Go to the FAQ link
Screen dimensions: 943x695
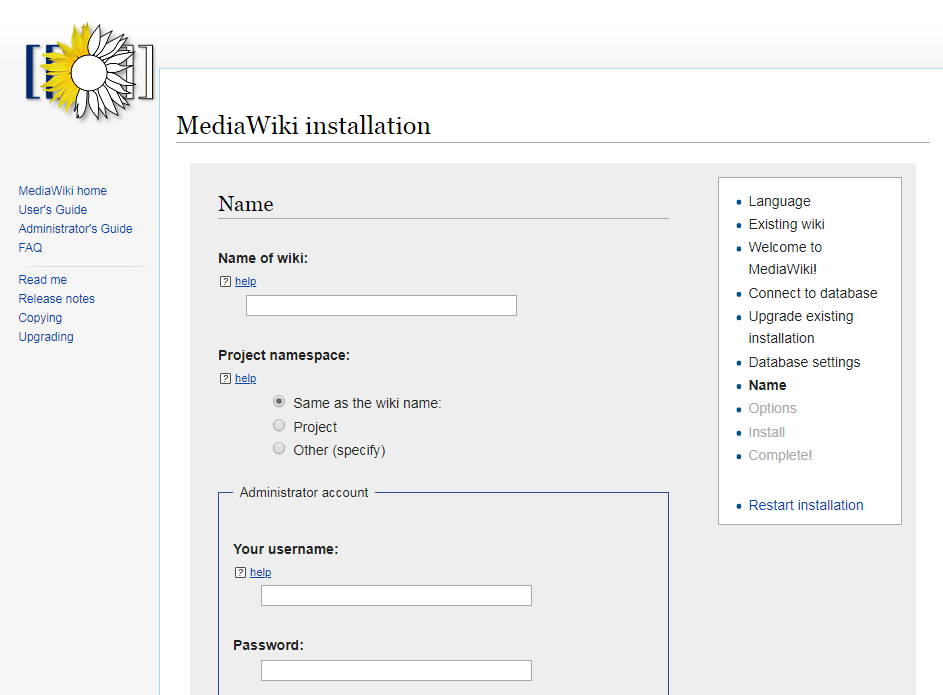tap(30, 248)
